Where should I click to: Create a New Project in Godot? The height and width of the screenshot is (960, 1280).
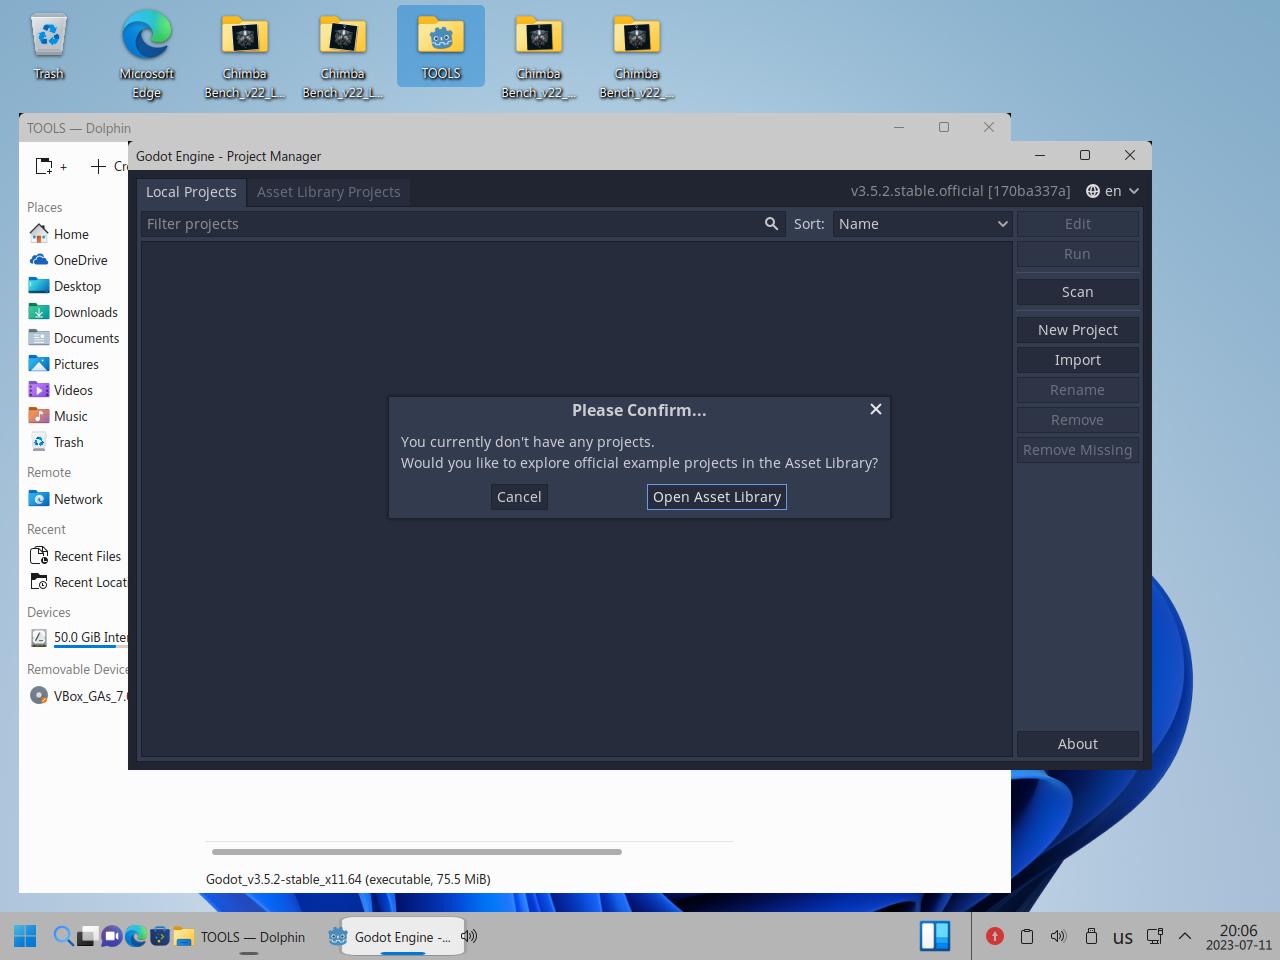click(x=1077, y=330)
